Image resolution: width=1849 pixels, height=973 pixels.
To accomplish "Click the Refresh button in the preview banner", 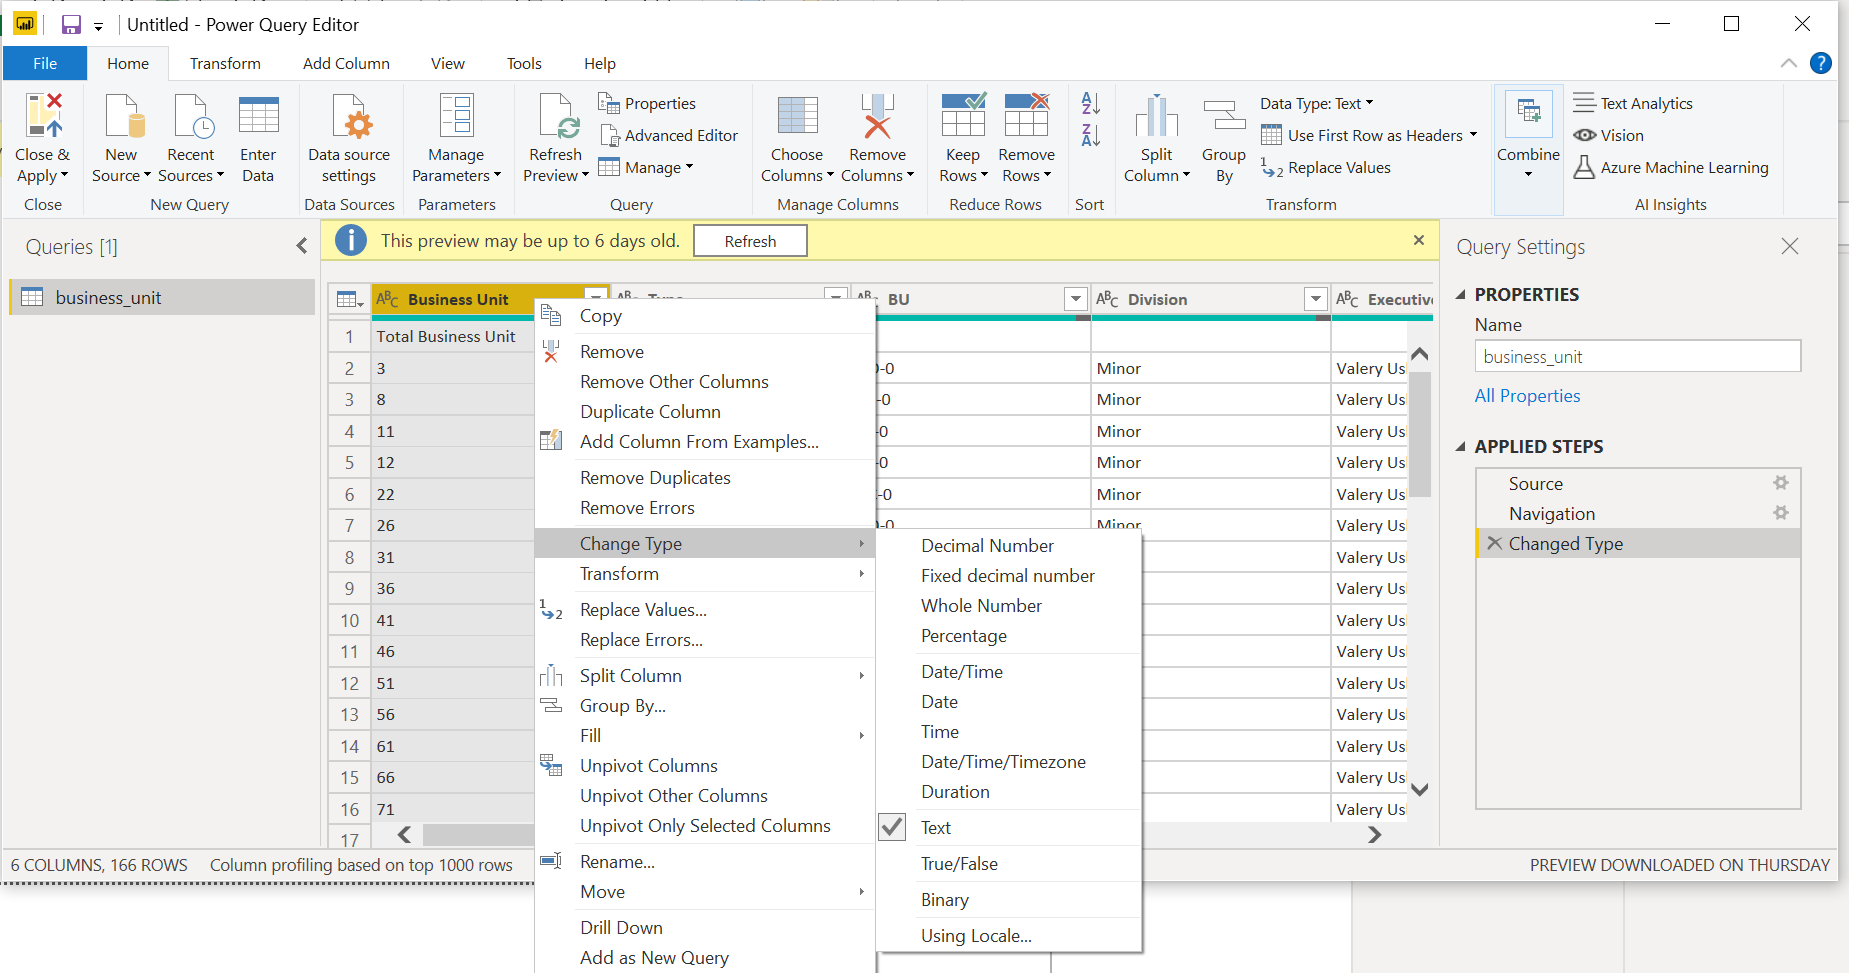I will (x=750, y=241).
